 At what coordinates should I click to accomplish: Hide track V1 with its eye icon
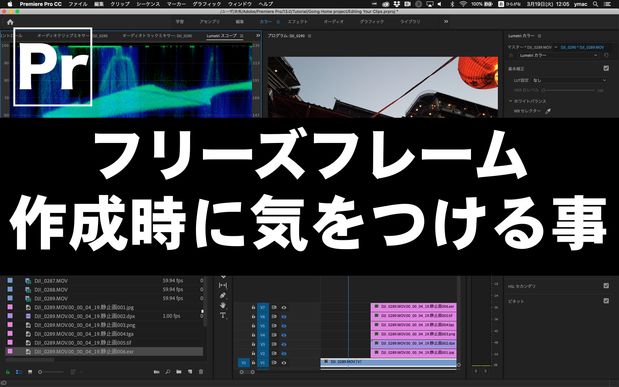283,363
